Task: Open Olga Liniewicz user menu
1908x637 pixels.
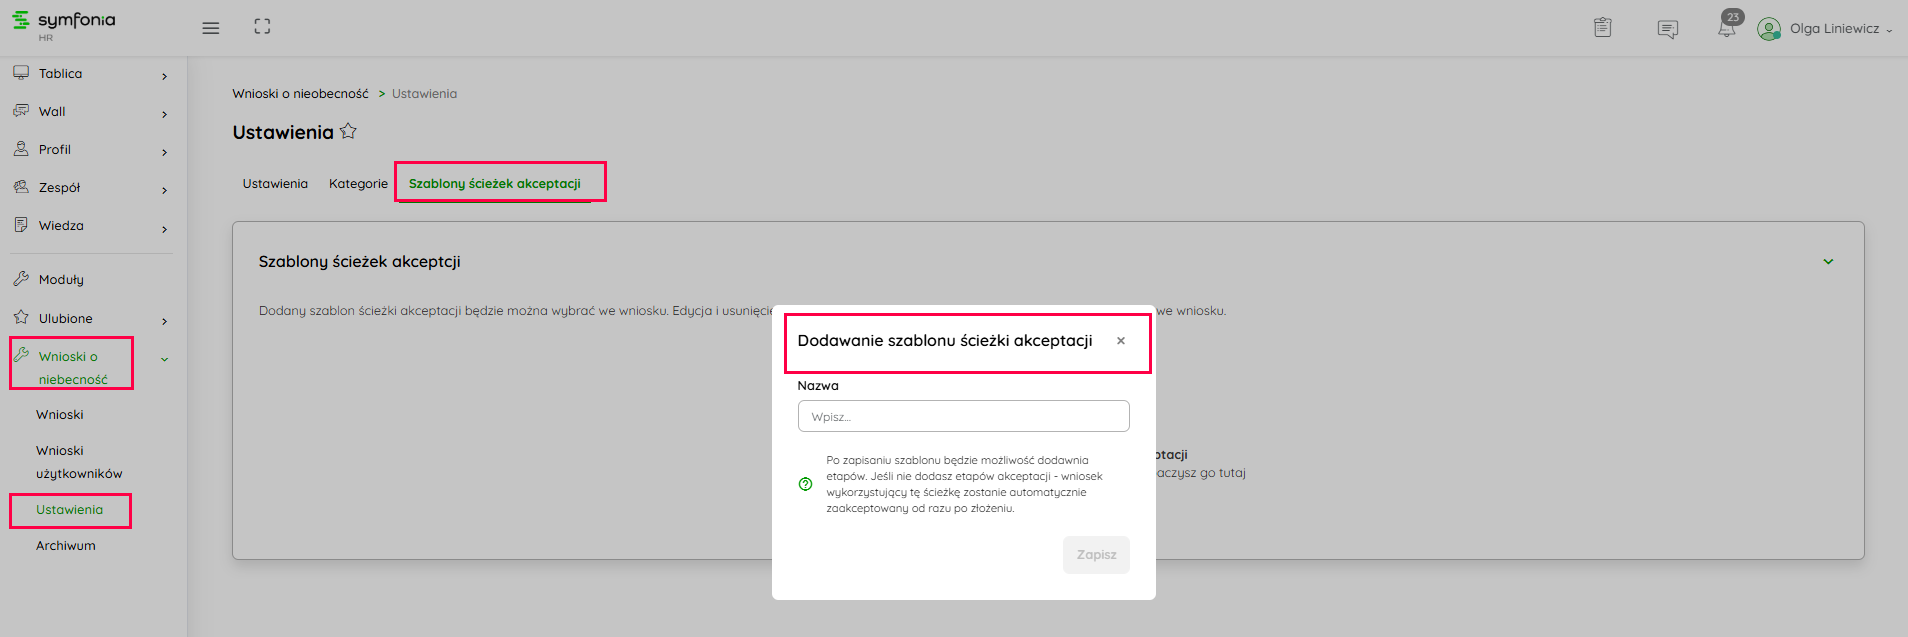Action: [x=1825, y=29]
